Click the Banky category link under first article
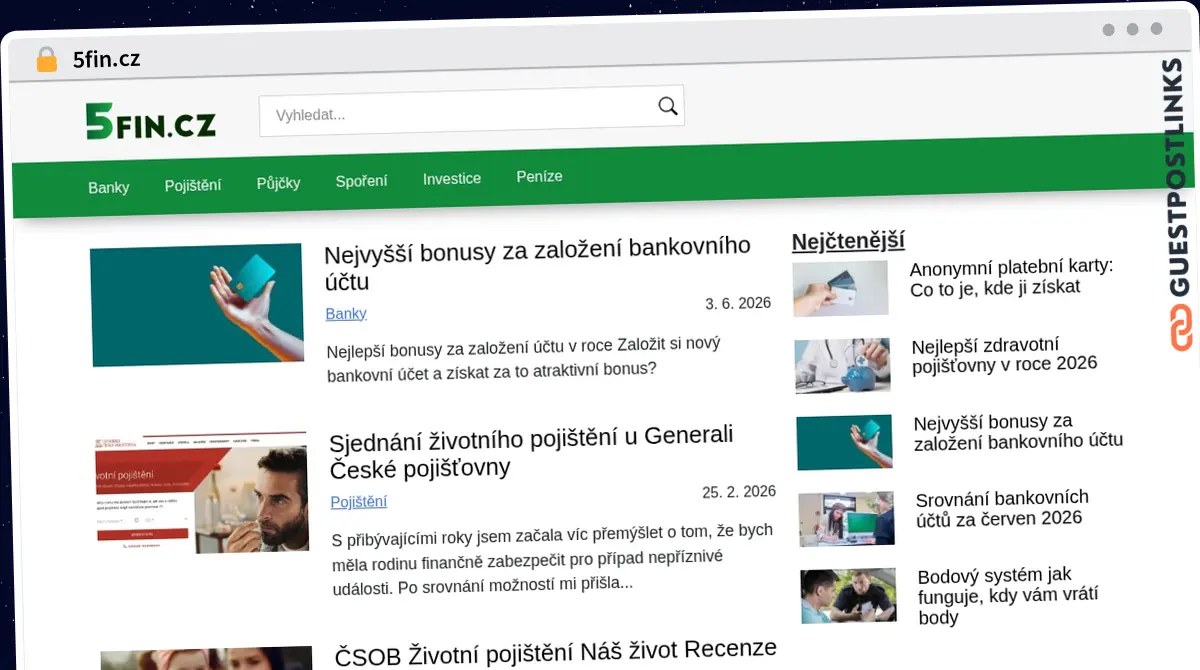 click(346, 313)
